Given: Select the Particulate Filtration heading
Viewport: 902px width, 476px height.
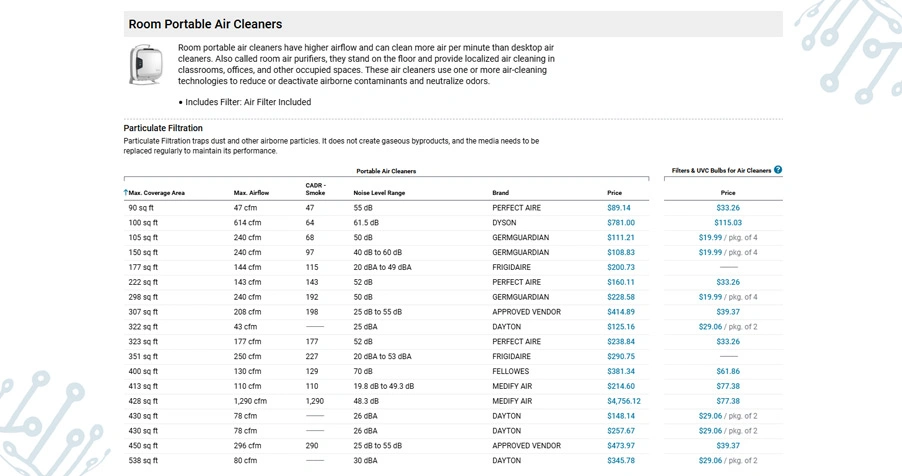Looking at the screenshot, I should [x=163, y=128].
